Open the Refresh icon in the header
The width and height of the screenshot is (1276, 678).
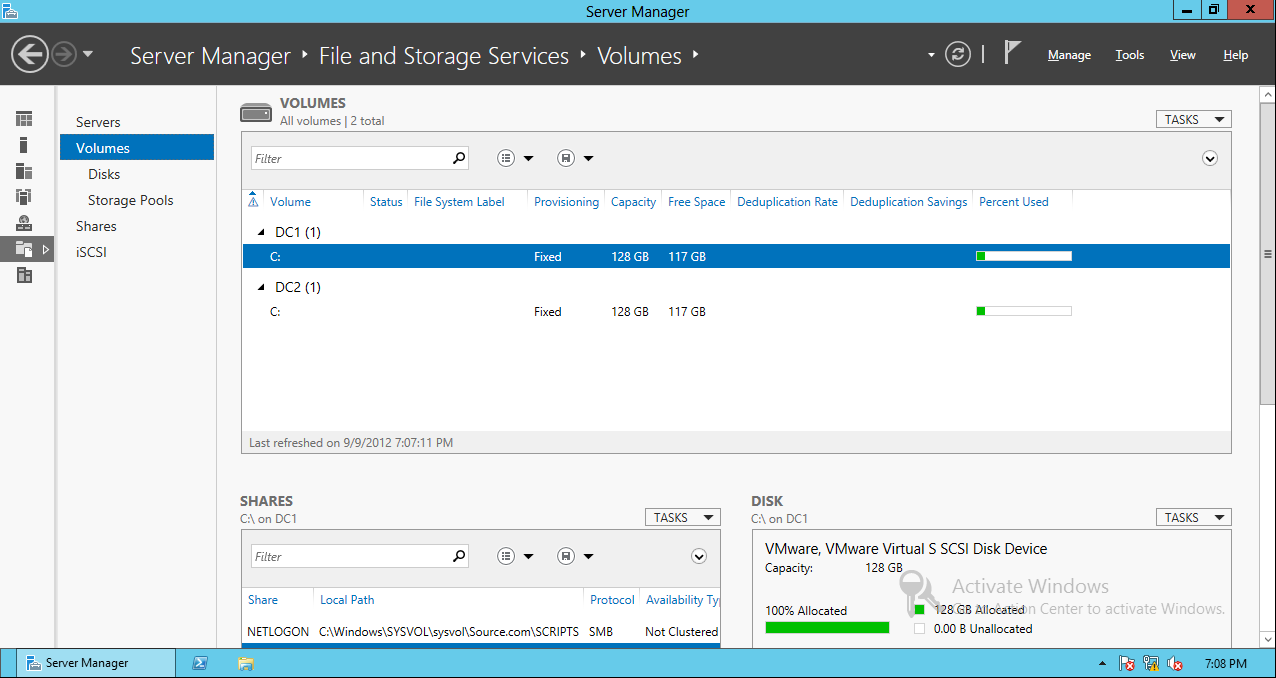point(958,55)
